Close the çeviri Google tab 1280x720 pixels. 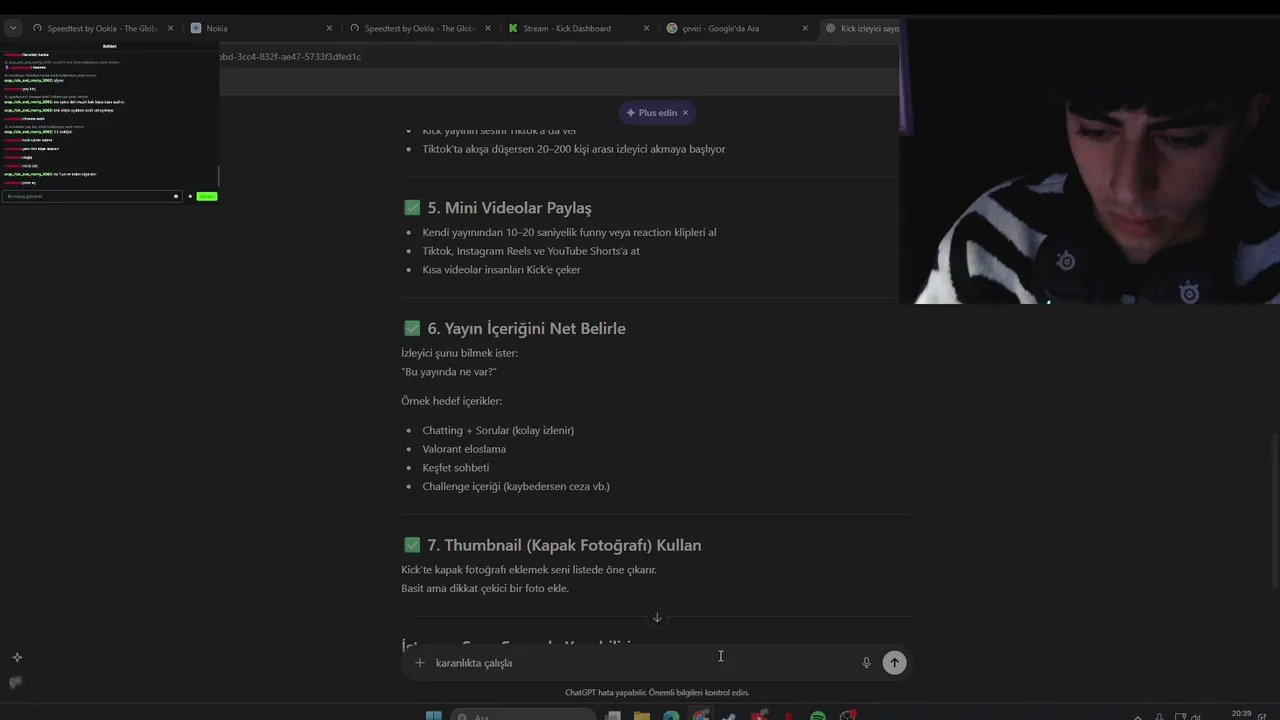tap(805, 28)
